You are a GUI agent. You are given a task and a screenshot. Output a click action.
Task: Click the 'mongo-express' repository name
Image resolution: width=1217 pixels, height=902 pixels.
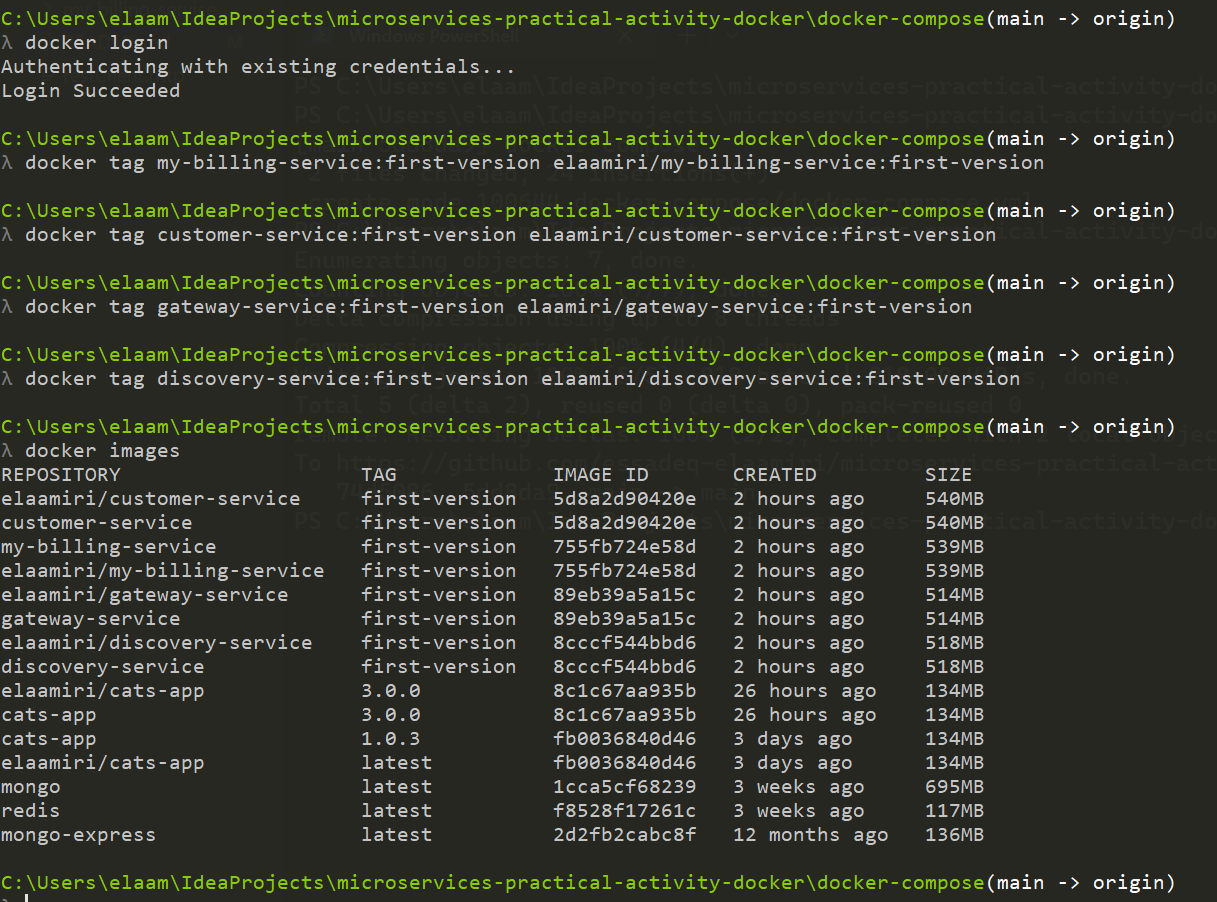coord(79,835)
